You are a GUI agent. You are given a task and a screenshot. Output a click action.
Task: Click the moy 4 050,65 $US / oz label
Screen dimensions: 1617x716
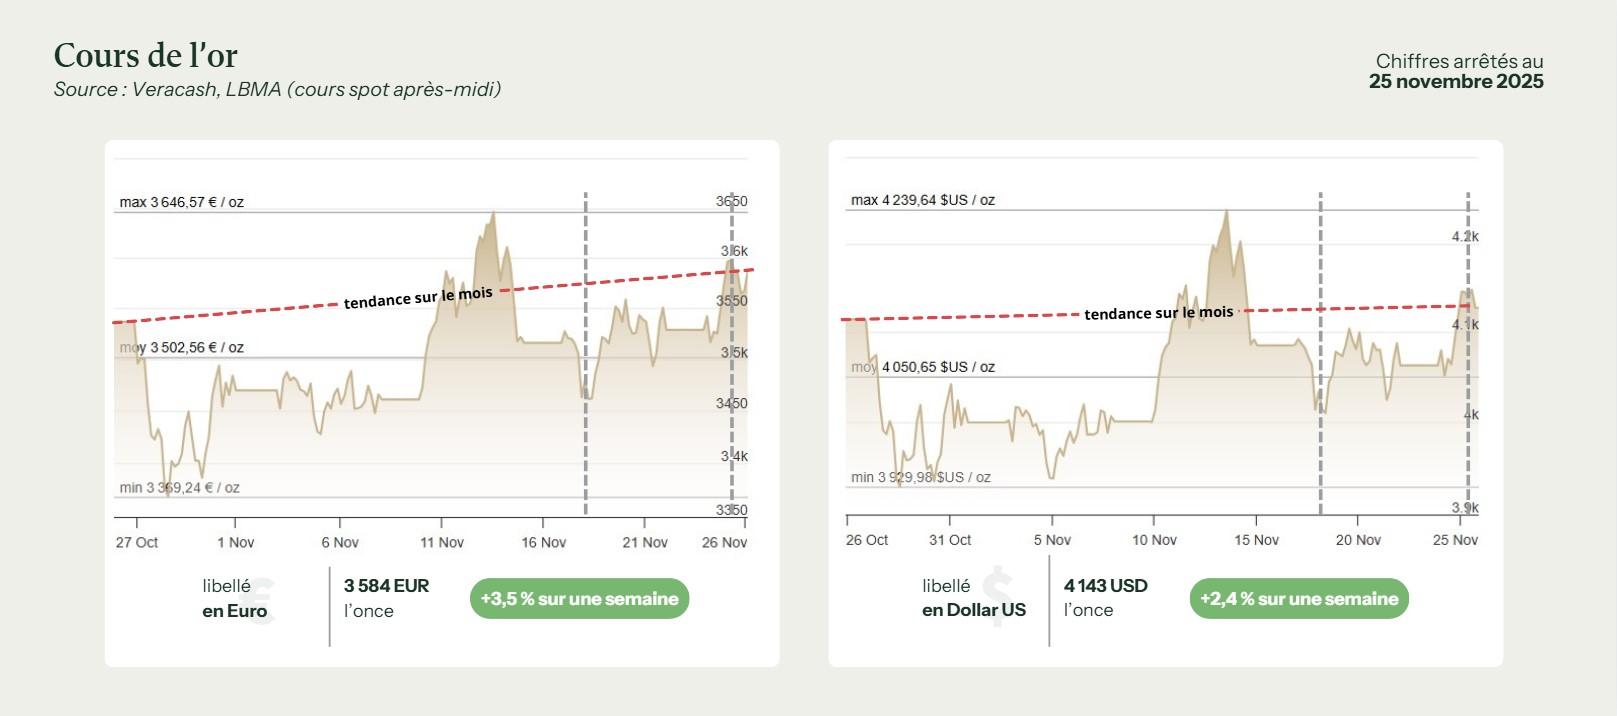point(923,367)
